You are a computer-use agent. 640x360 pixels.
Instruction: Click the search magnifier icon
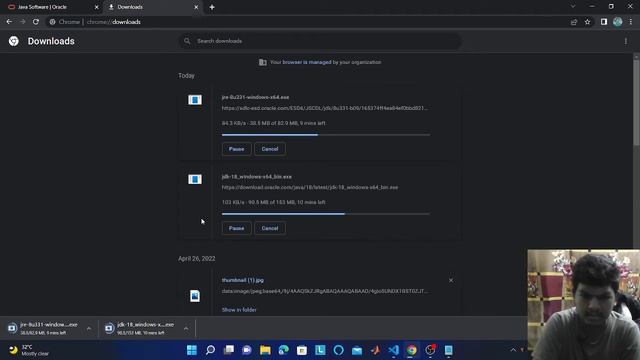(x=187, y=41)
